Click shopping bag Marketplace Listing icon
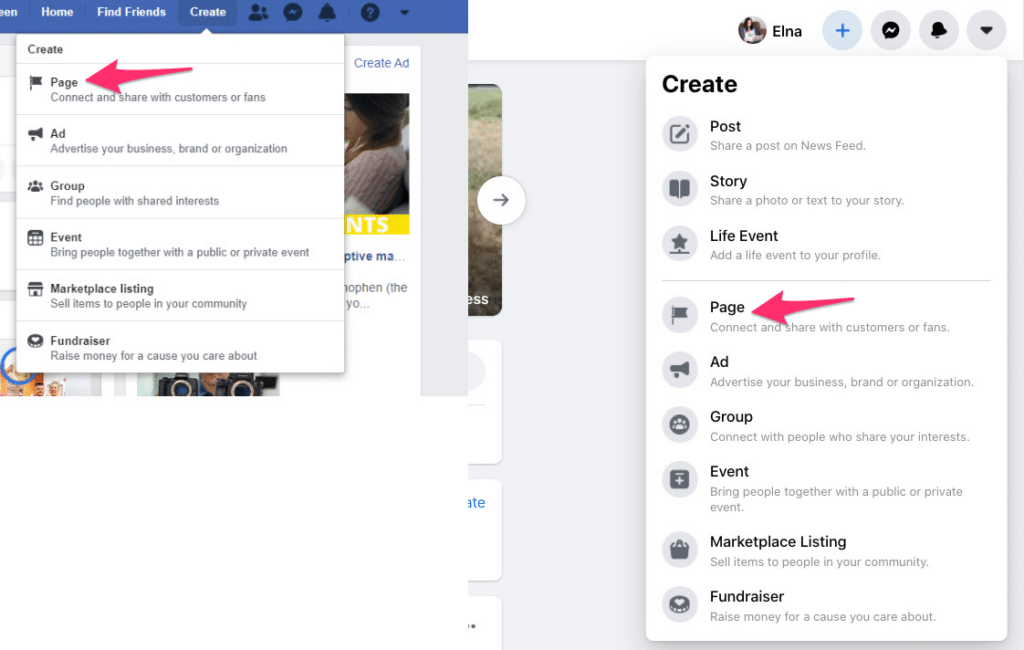This screenshot has width=1024, height=650. click(679, 550)
